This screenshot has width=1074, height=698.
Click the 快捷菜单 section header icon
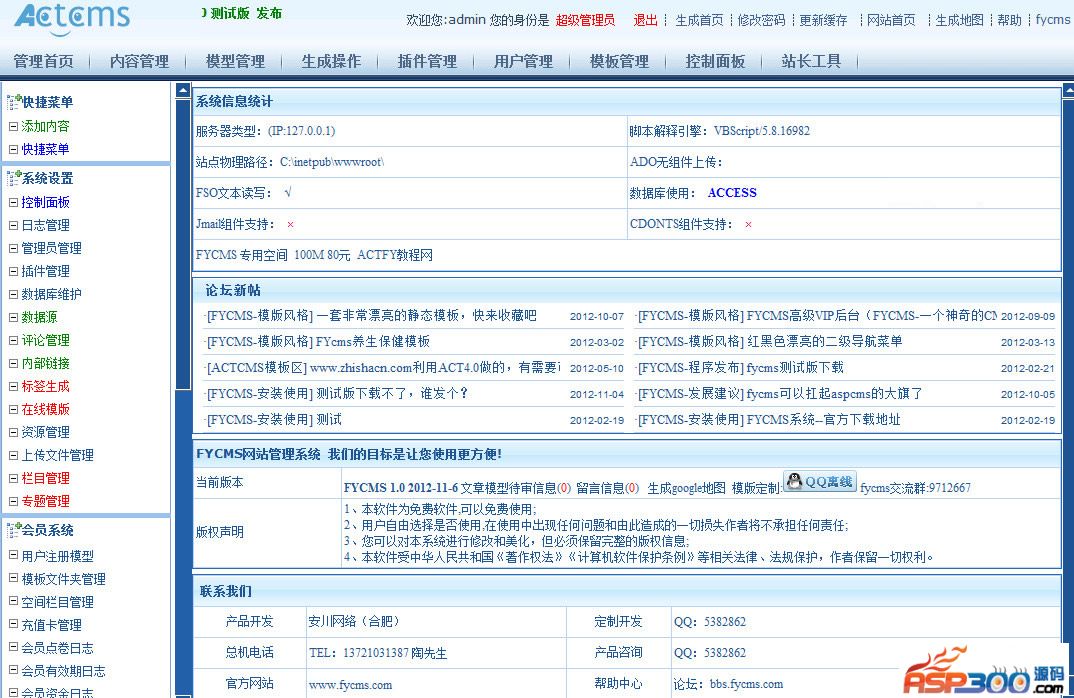coord(14,102)
